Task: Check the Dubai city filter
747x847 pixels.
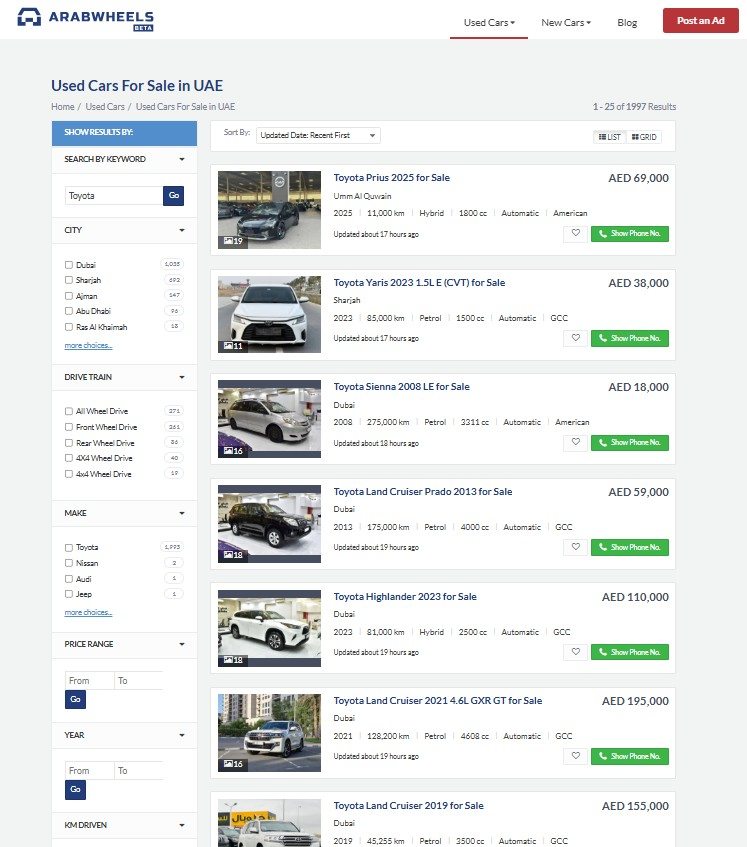Action: [x=69, y=265]
